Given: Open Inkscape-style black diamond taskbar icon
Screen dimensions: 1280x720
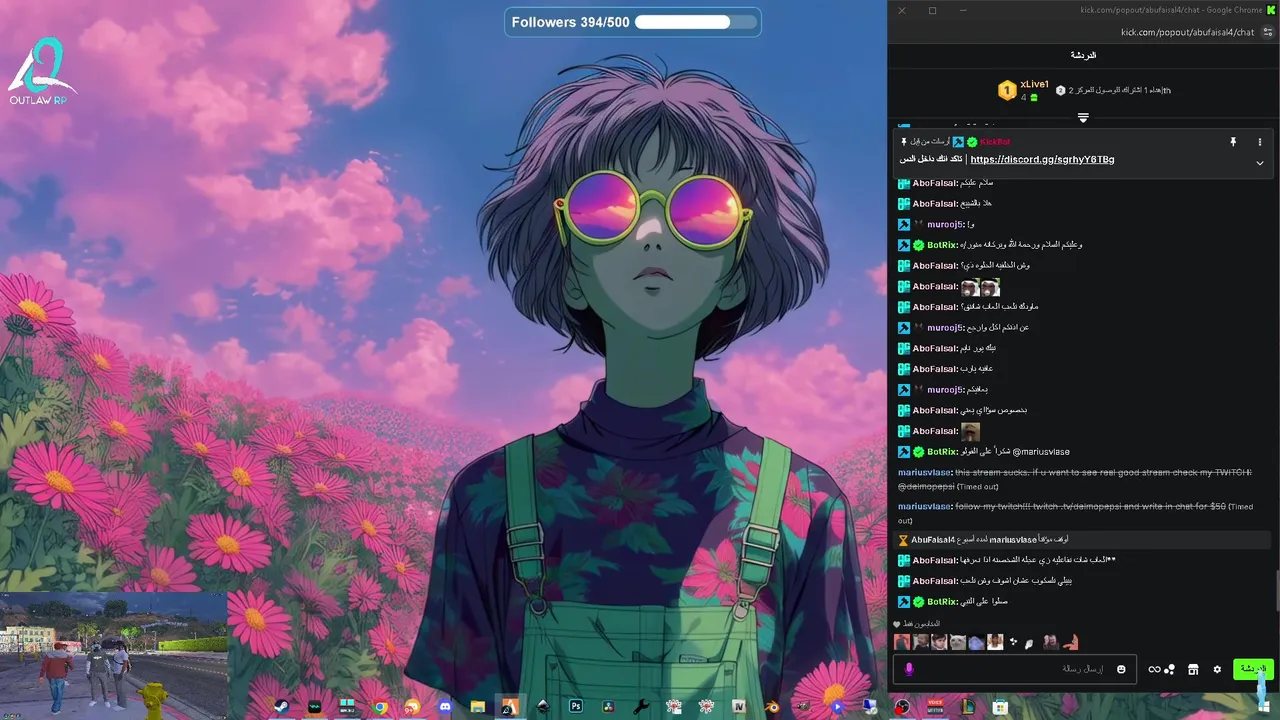Looking at the screenshot, I should [x=543, y=707].
